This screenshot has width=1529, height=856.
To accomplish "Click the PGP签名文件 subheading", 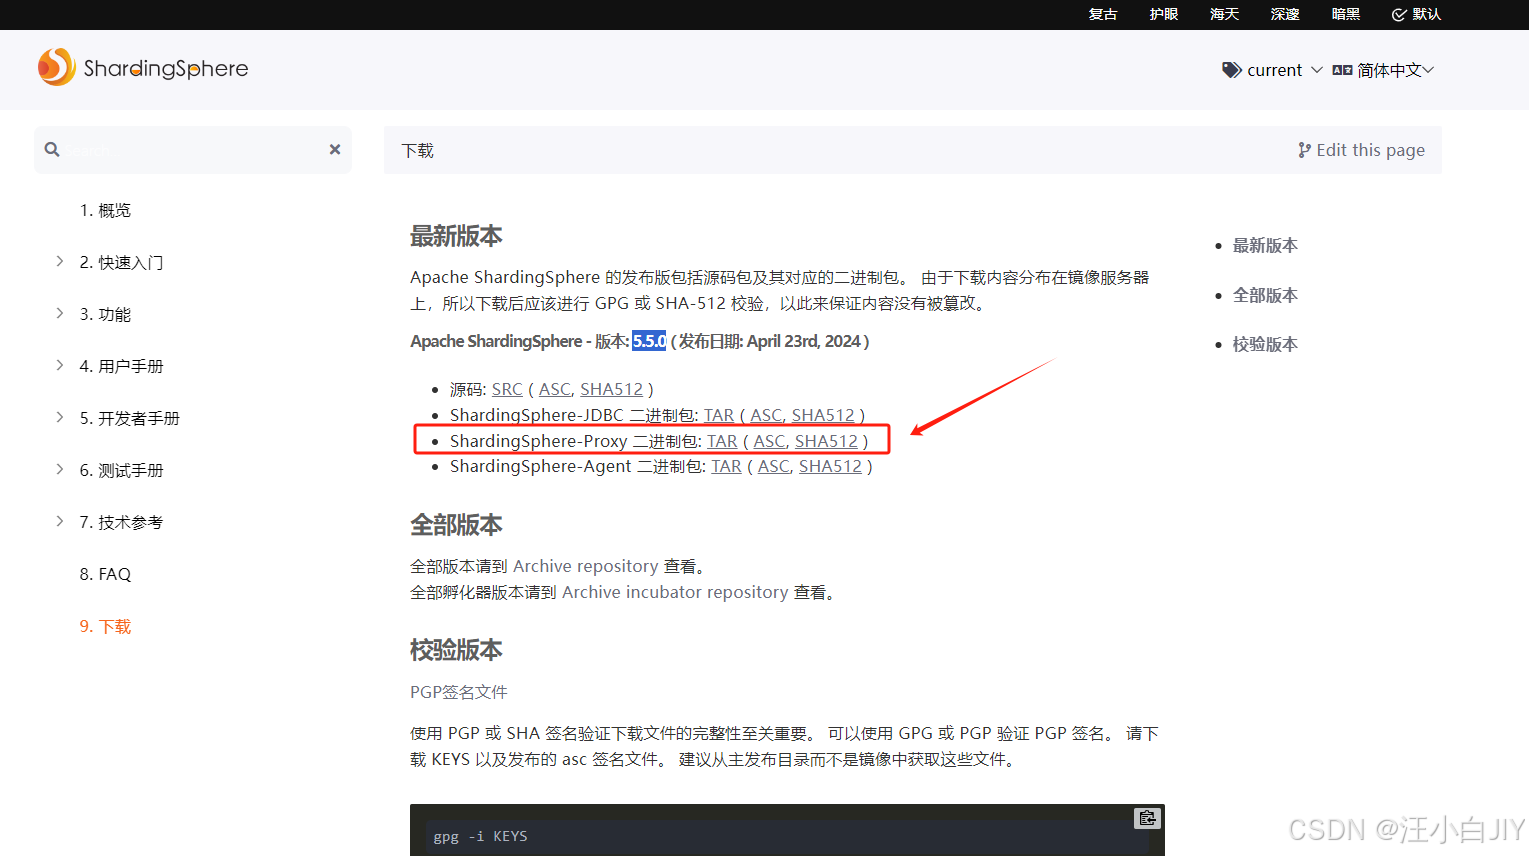I will pos(459,692).
